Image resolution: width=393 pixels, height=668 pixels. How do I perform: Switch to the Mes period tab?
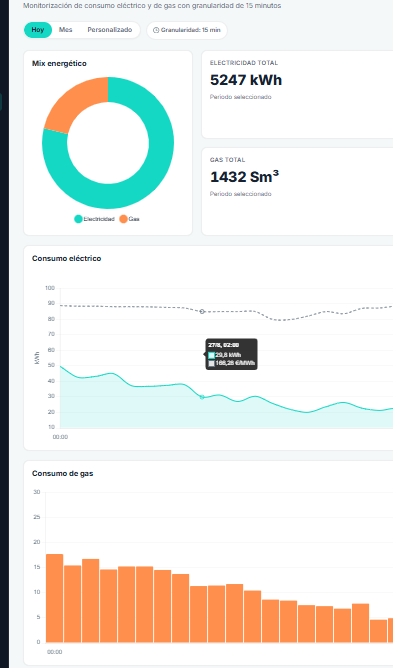tap(65, 30)
